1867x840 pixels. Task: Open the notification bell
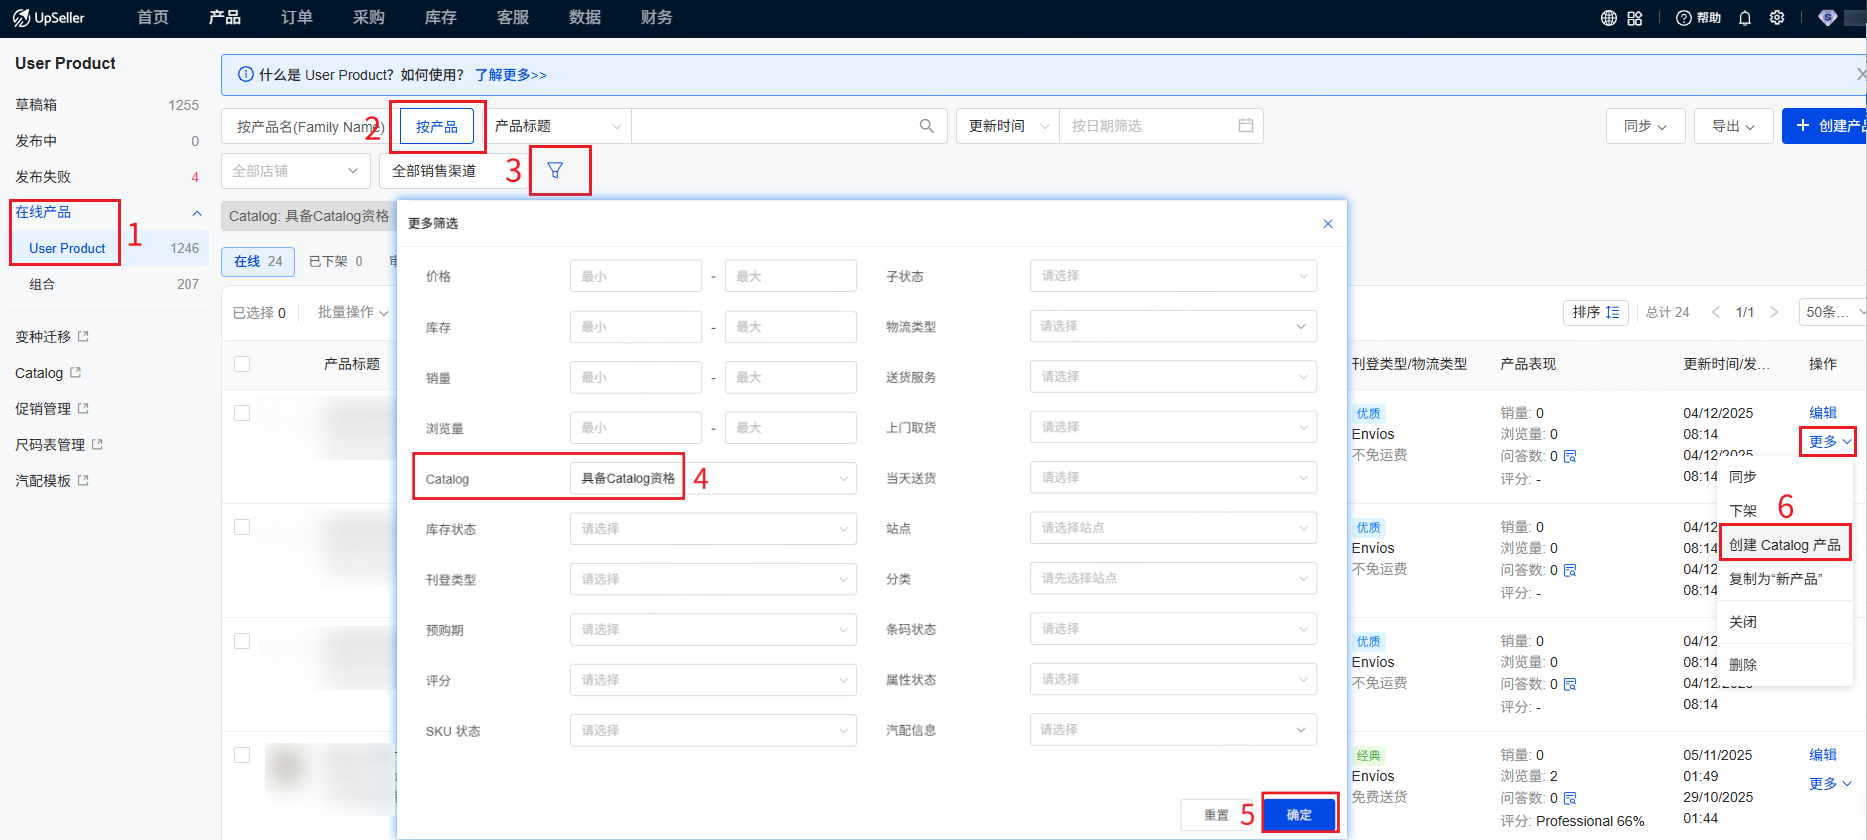click(1745, 18)
